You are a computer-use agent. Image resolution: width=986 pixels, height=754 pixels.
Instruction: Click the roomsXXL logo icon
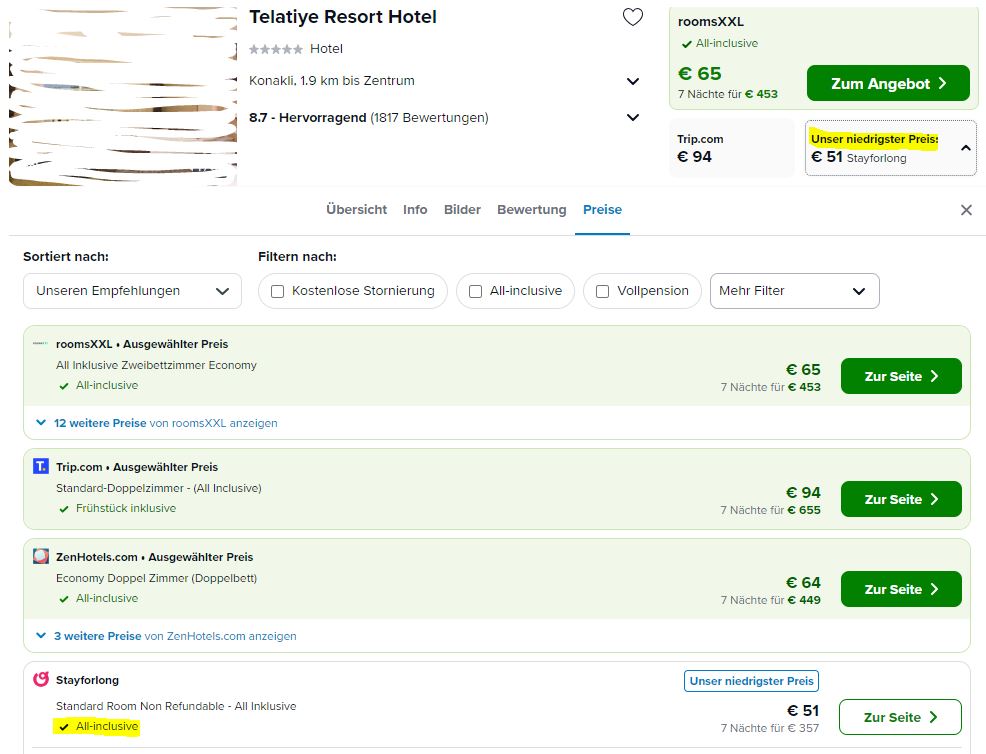40,343
